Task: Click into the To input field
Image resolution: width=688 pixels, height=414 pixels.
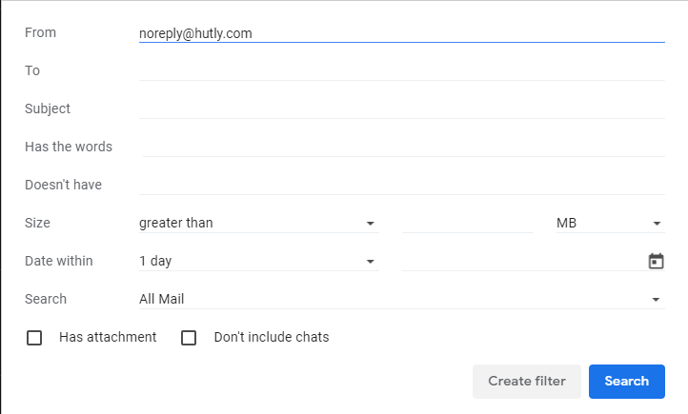Action: pyautogui.click(x=402, y=71)
